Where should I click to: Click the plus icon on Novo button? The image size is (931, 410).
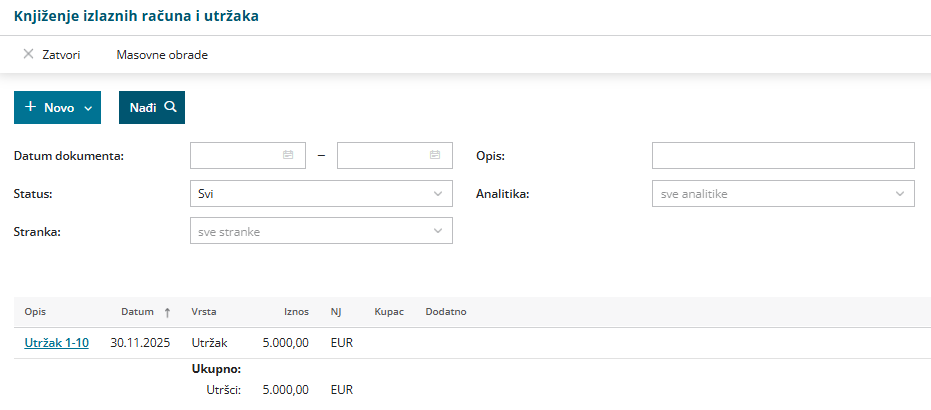31,107
